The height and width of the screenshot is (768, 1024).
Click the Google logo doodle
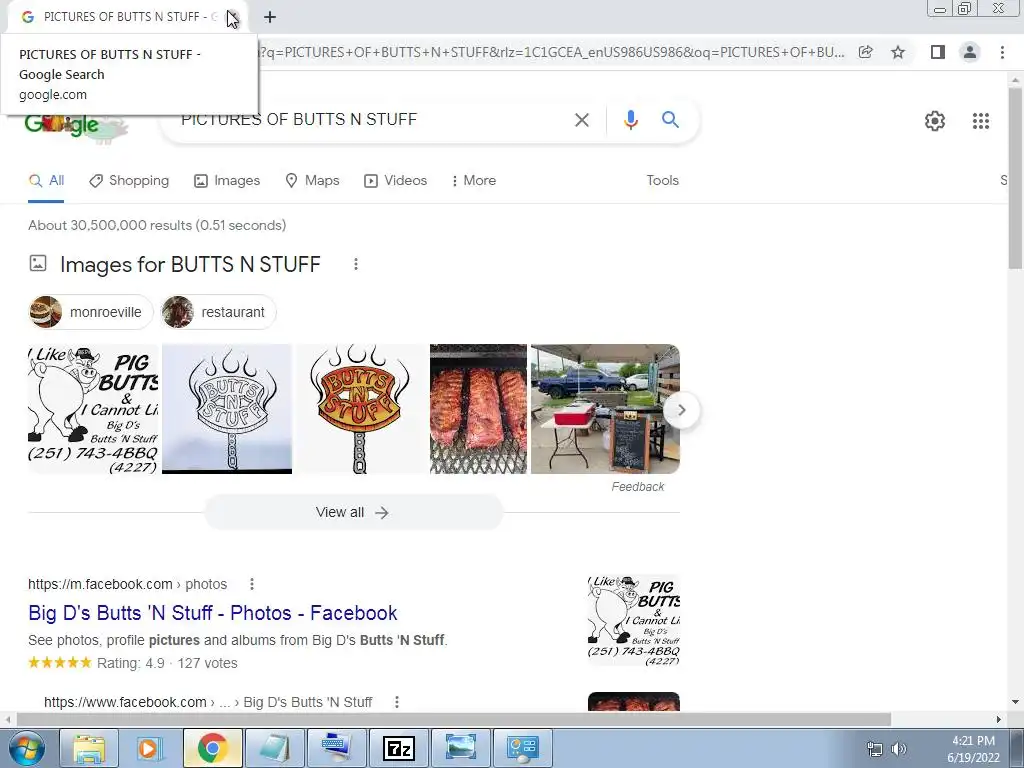tap(75, 125)
